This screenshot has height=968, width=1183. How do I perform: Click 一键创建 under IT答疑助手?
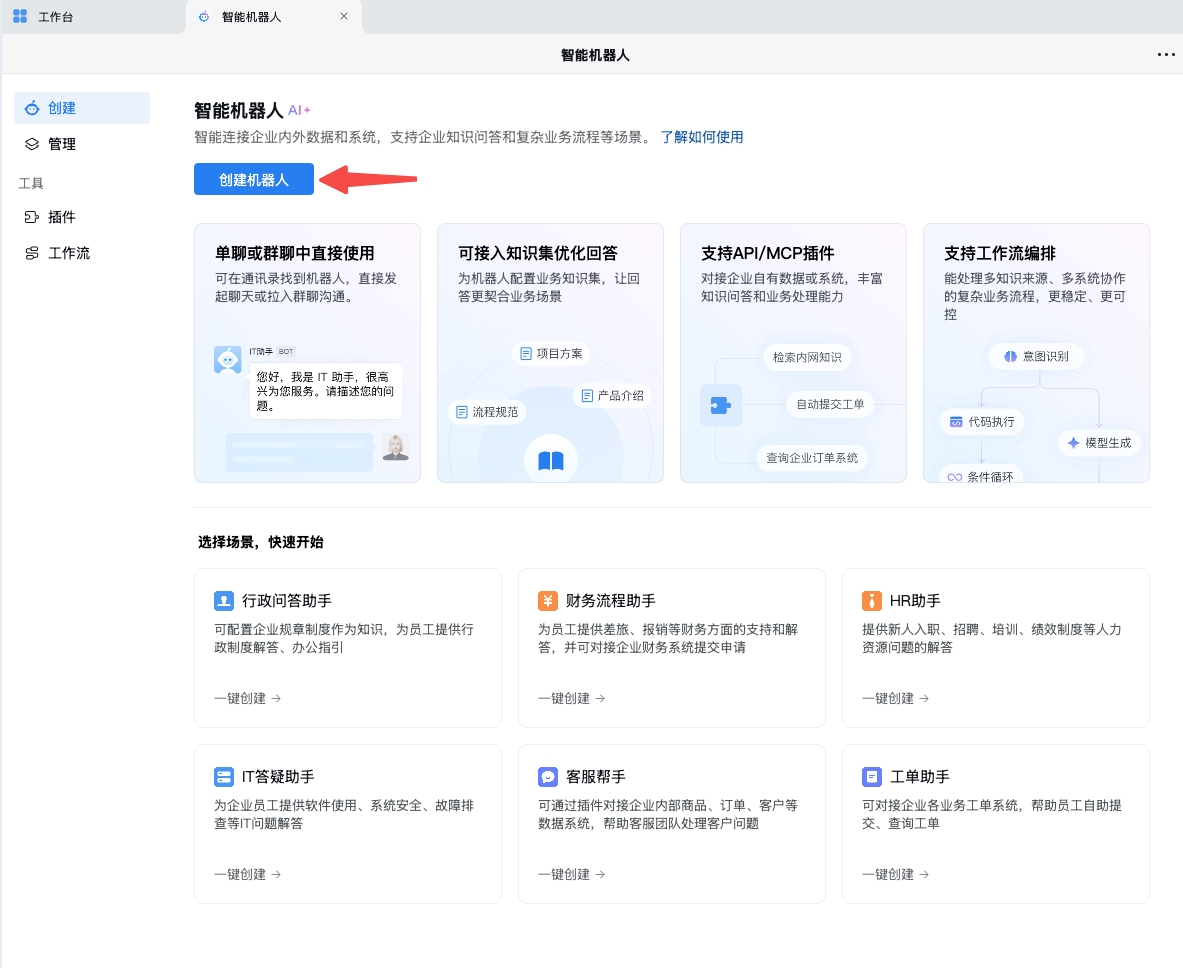[247, 874]
